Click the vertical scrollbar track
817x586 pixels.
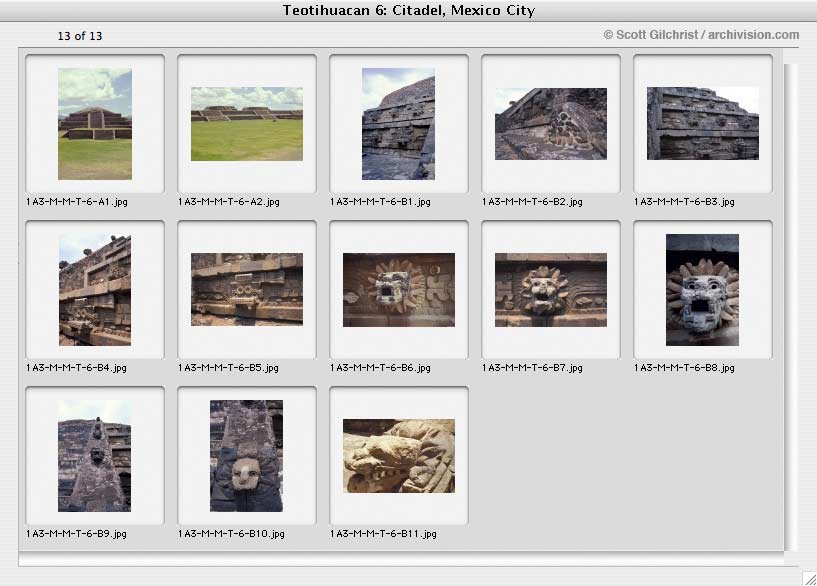click(791, 307)
